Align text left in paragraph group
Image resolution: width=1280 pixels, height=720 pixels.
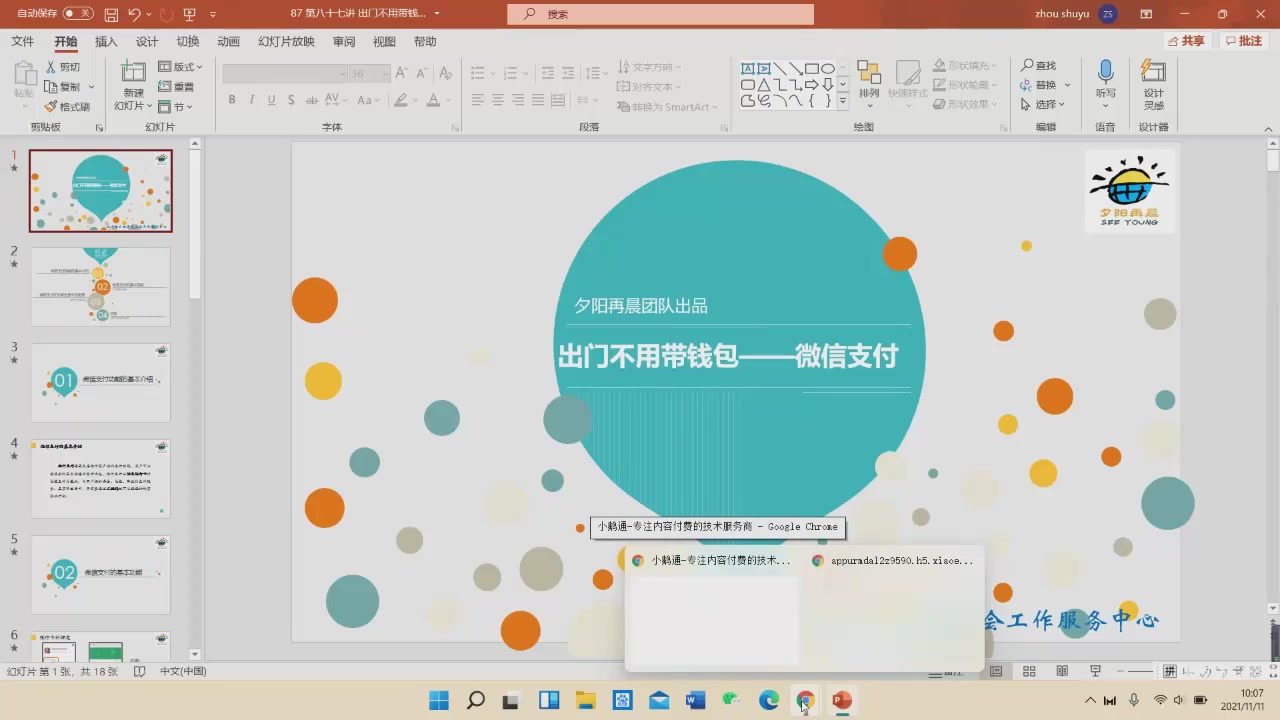click(x=477, y=100)
